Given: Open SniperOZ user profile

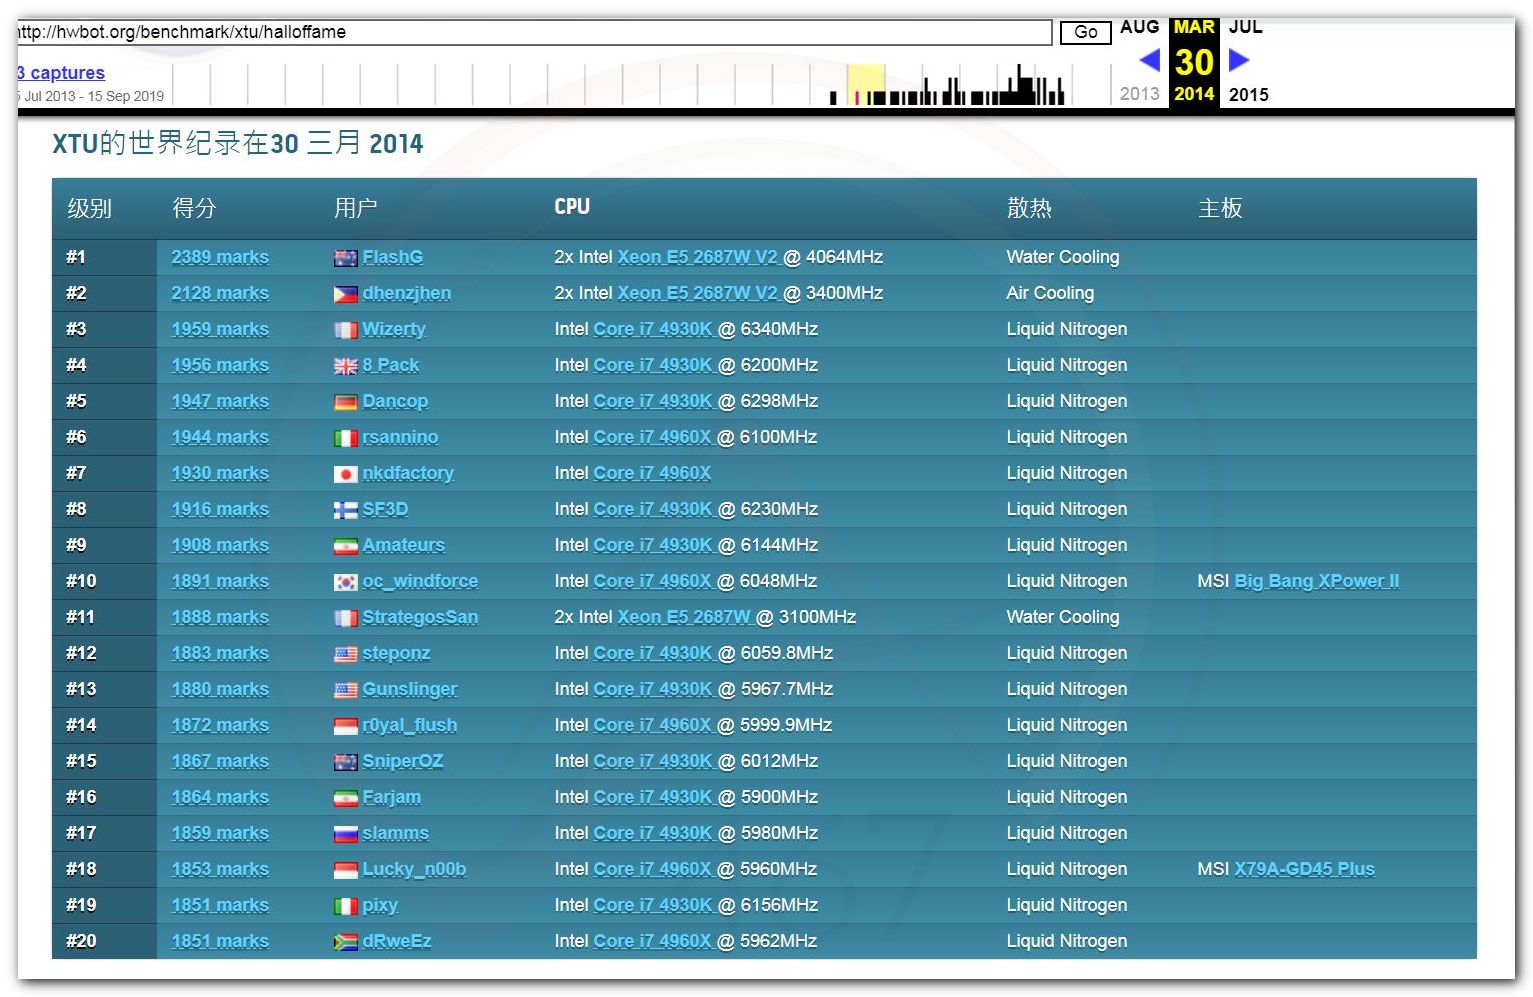Looking at the screenshot, I should pyautogui.click(x=402, y=761).
